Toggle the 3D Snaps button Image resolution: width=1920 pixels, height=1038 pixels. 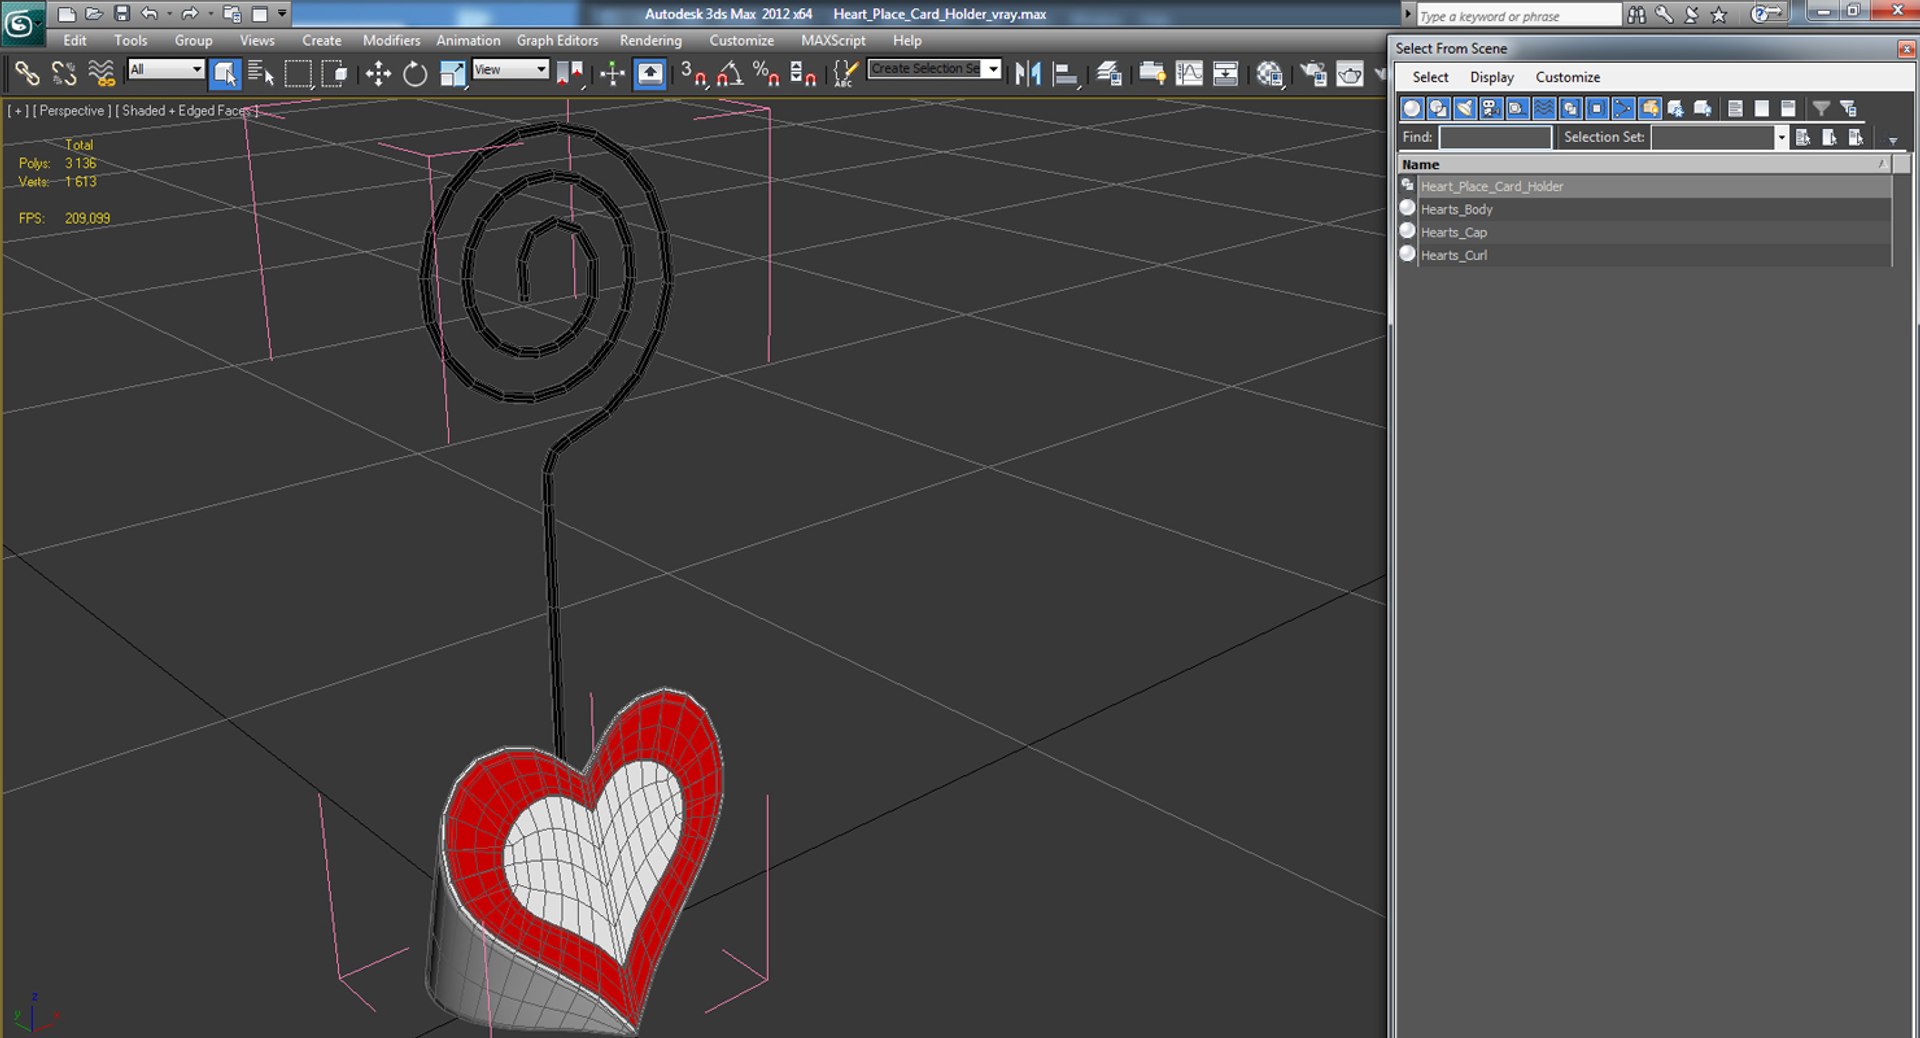[x=693, y=73]
